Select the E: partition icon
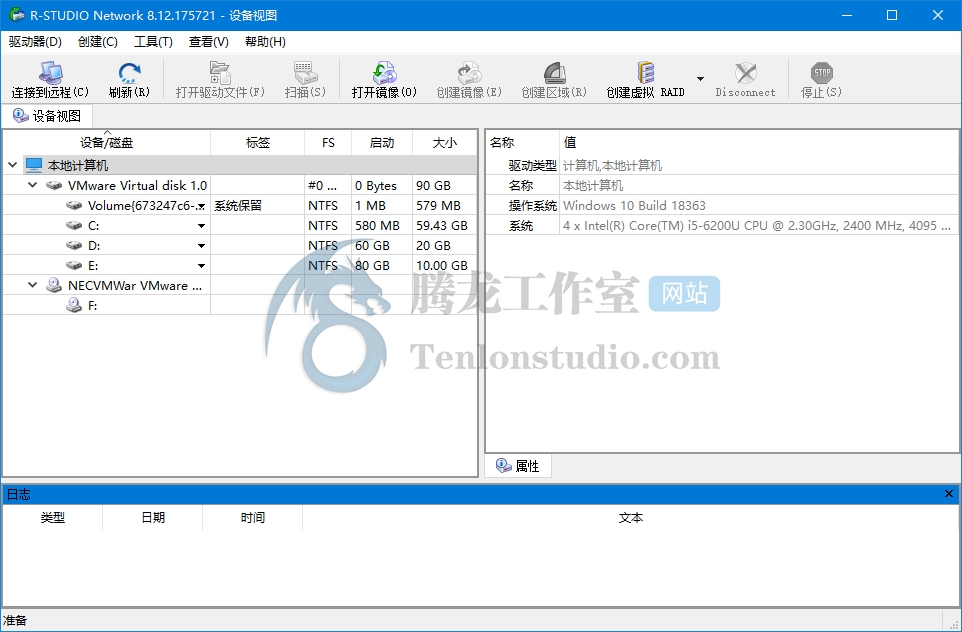 click(x=74, y=265)
